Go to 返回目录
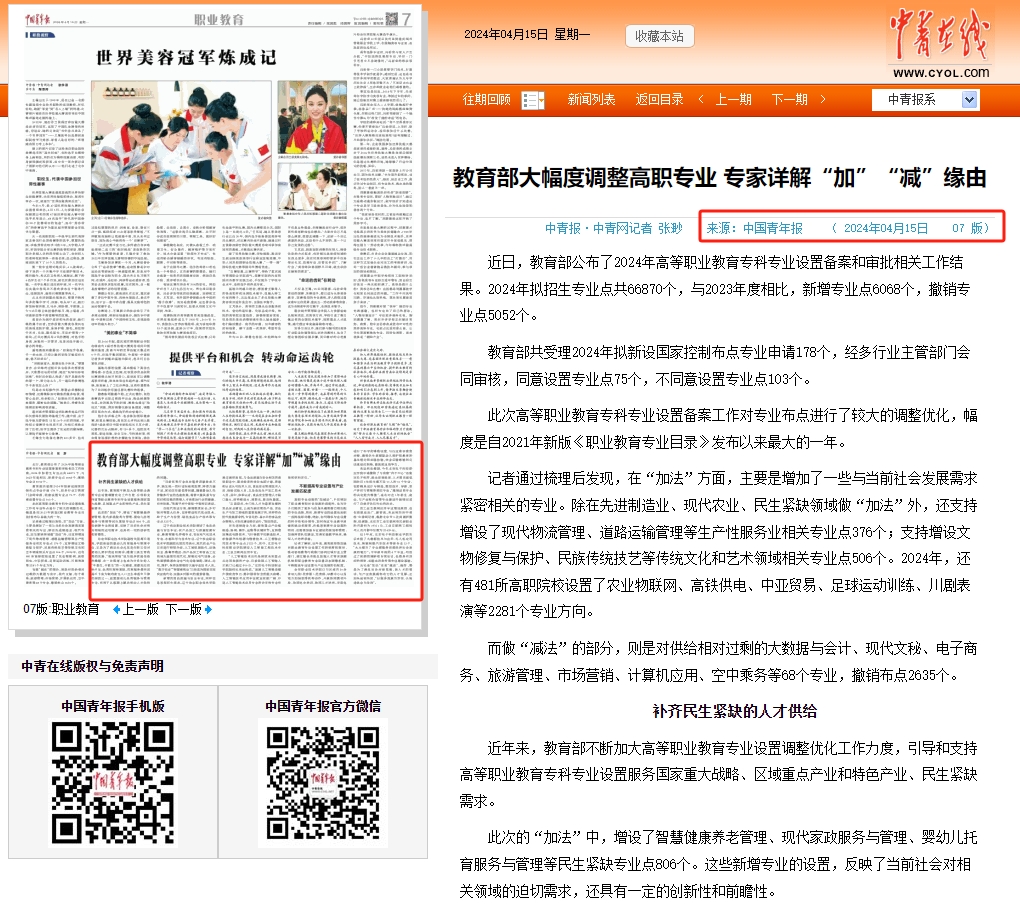The width and height of the screenshot is (1020, 904). tap(659, 100)
